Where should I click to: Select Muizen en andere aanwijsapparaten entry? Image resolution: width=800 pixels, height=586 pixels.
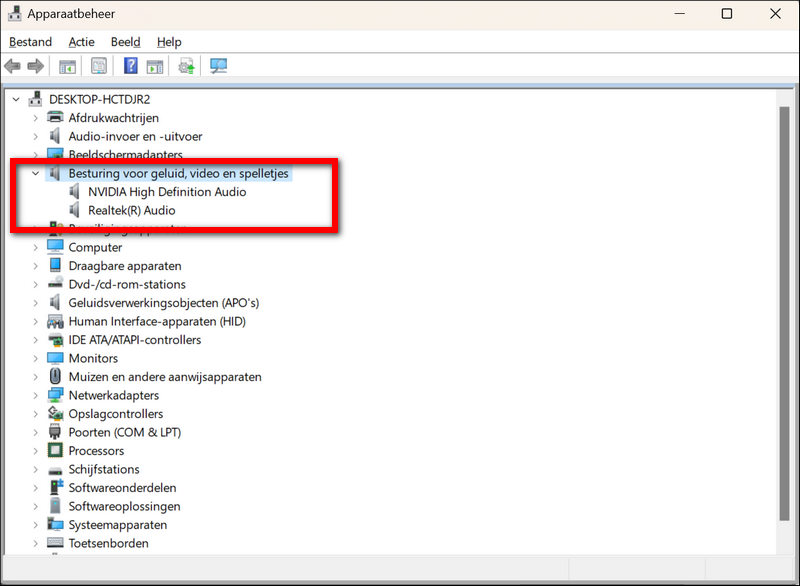(164, 377)
